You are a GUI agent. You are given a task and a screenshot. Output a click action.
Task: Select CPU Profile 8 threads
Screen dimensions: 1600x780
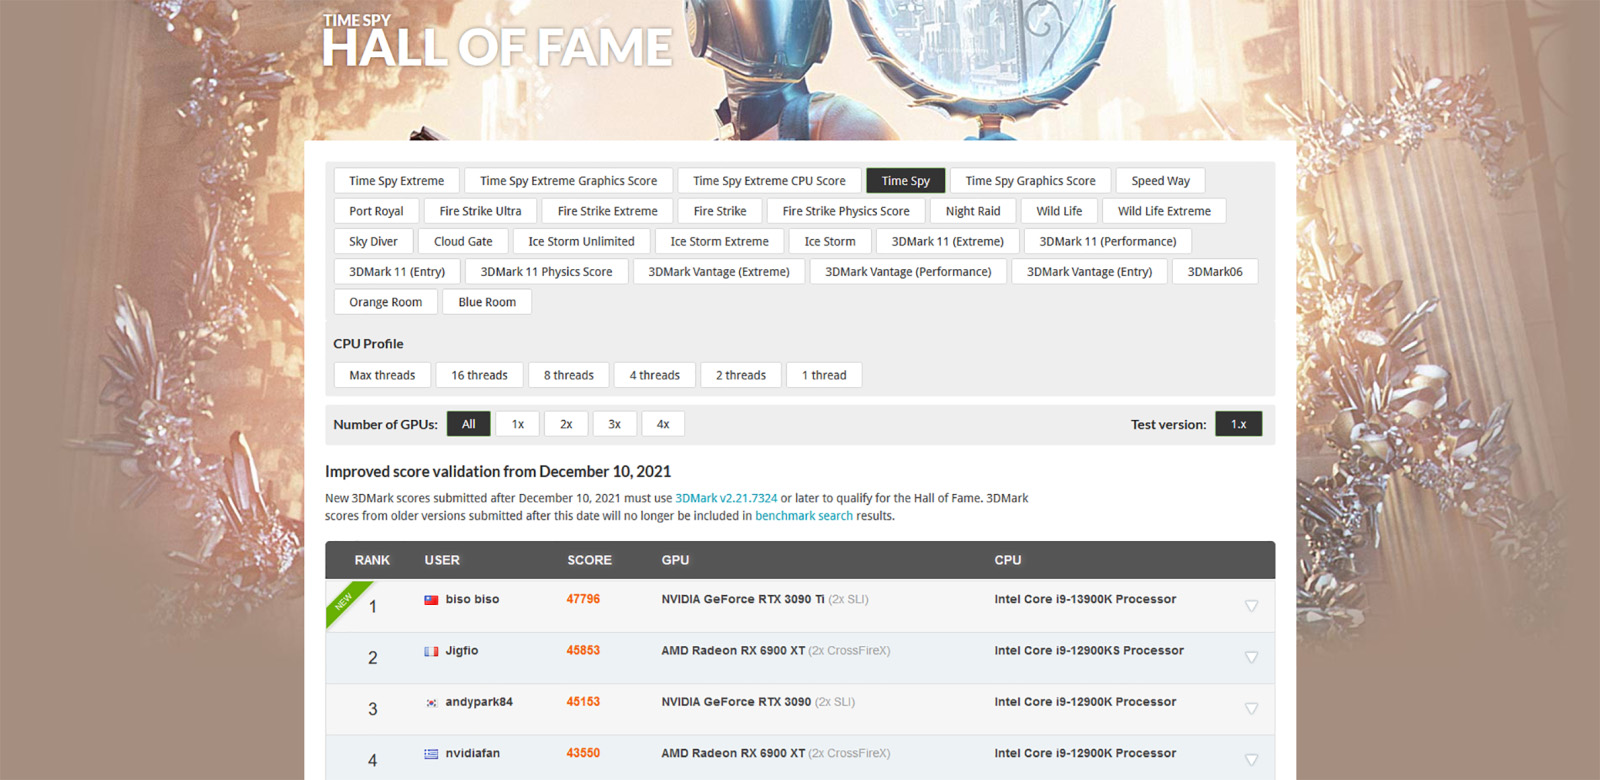coord(569,375)
